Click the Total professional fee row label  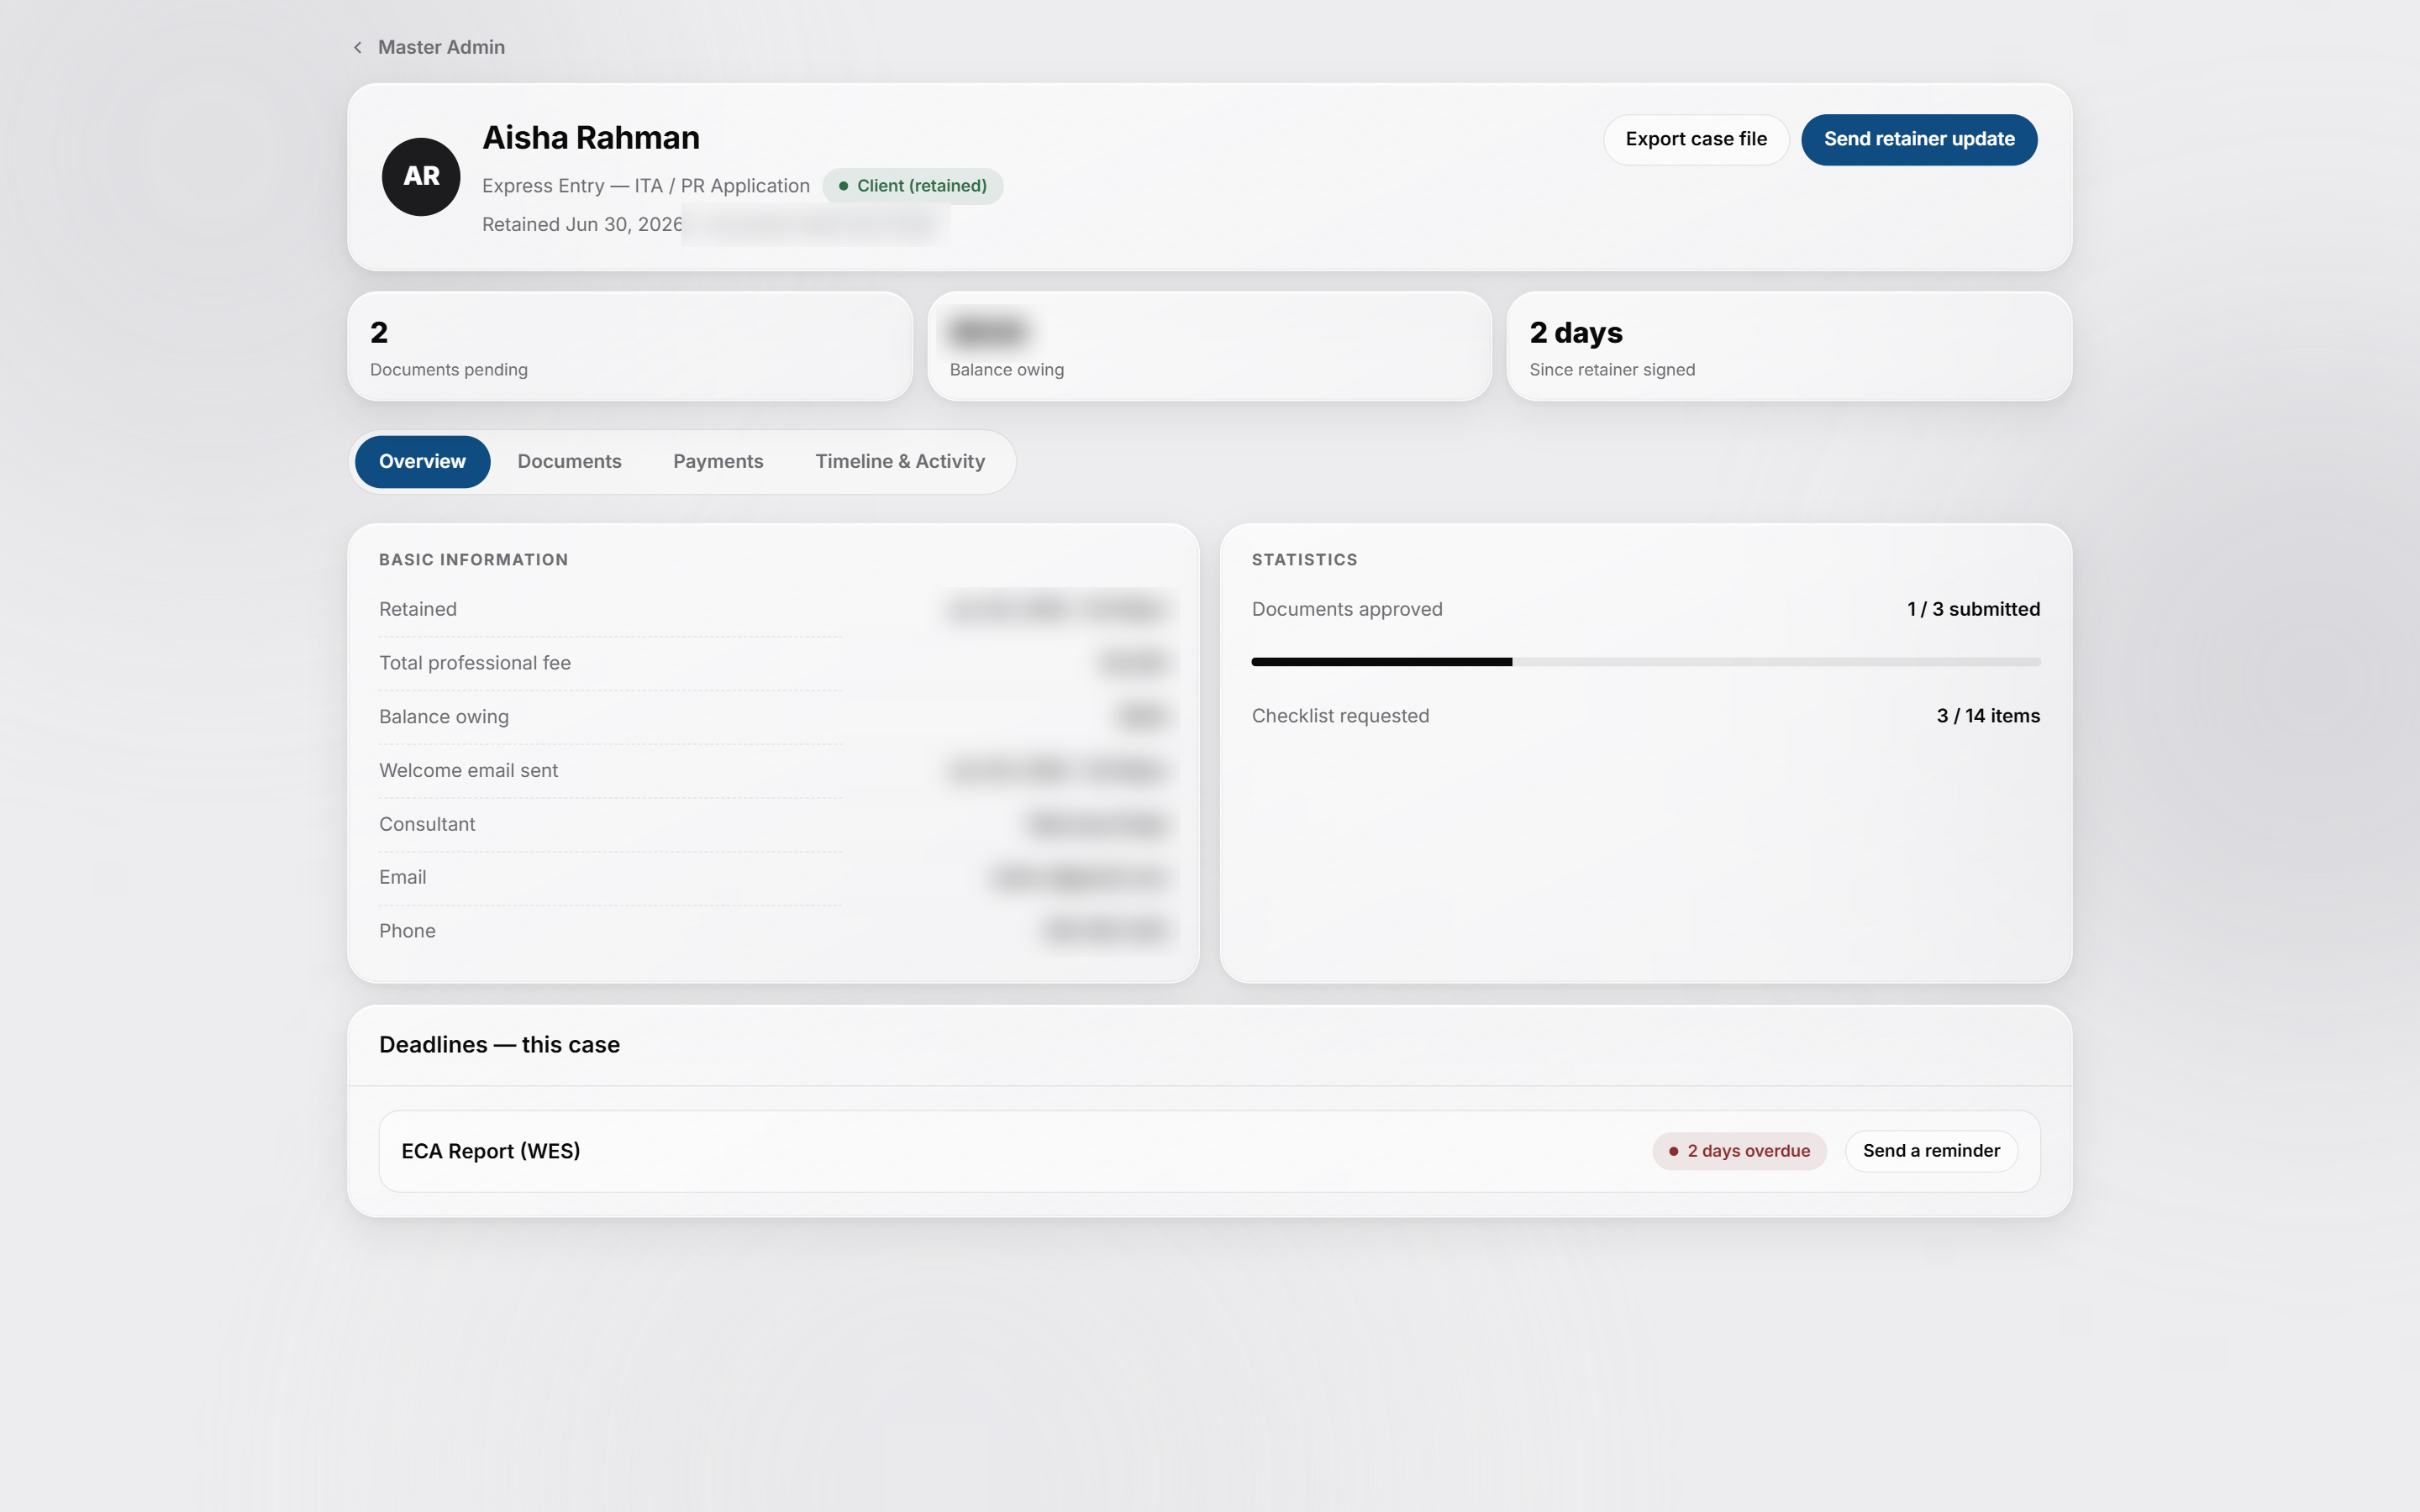475,663
